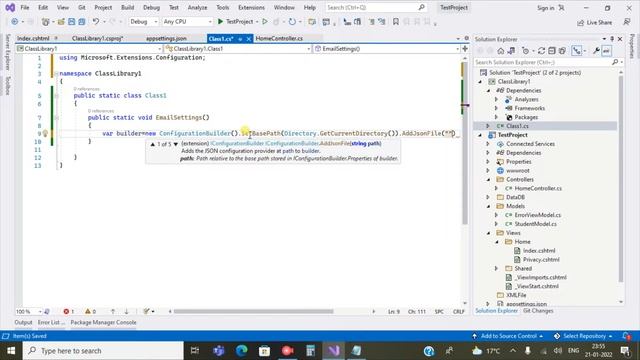Click the top Search (Ctrl+Q) box

click(x=376, y=8)
